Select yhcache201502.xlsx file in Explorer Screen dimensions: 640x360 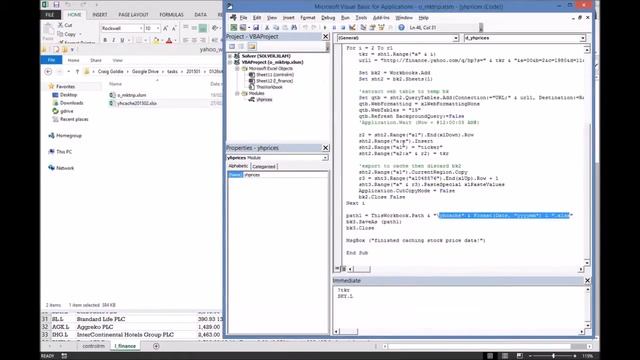(x=137, y=103)
